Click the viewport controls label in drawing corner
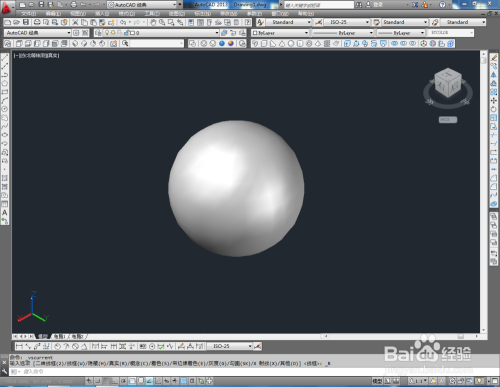500x387 pixels. click(37, 56)
